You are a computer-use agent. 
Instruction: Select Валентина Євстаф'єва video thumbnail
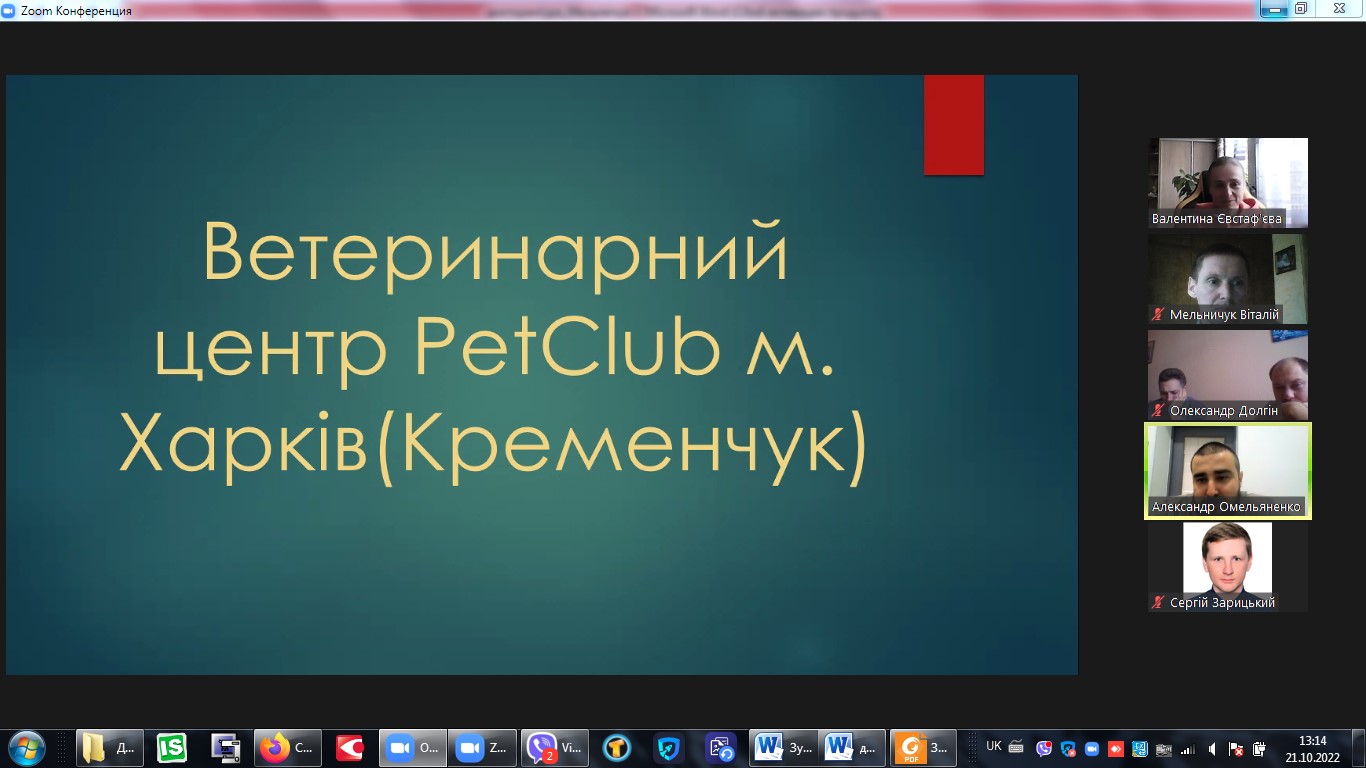point(1228,183)
